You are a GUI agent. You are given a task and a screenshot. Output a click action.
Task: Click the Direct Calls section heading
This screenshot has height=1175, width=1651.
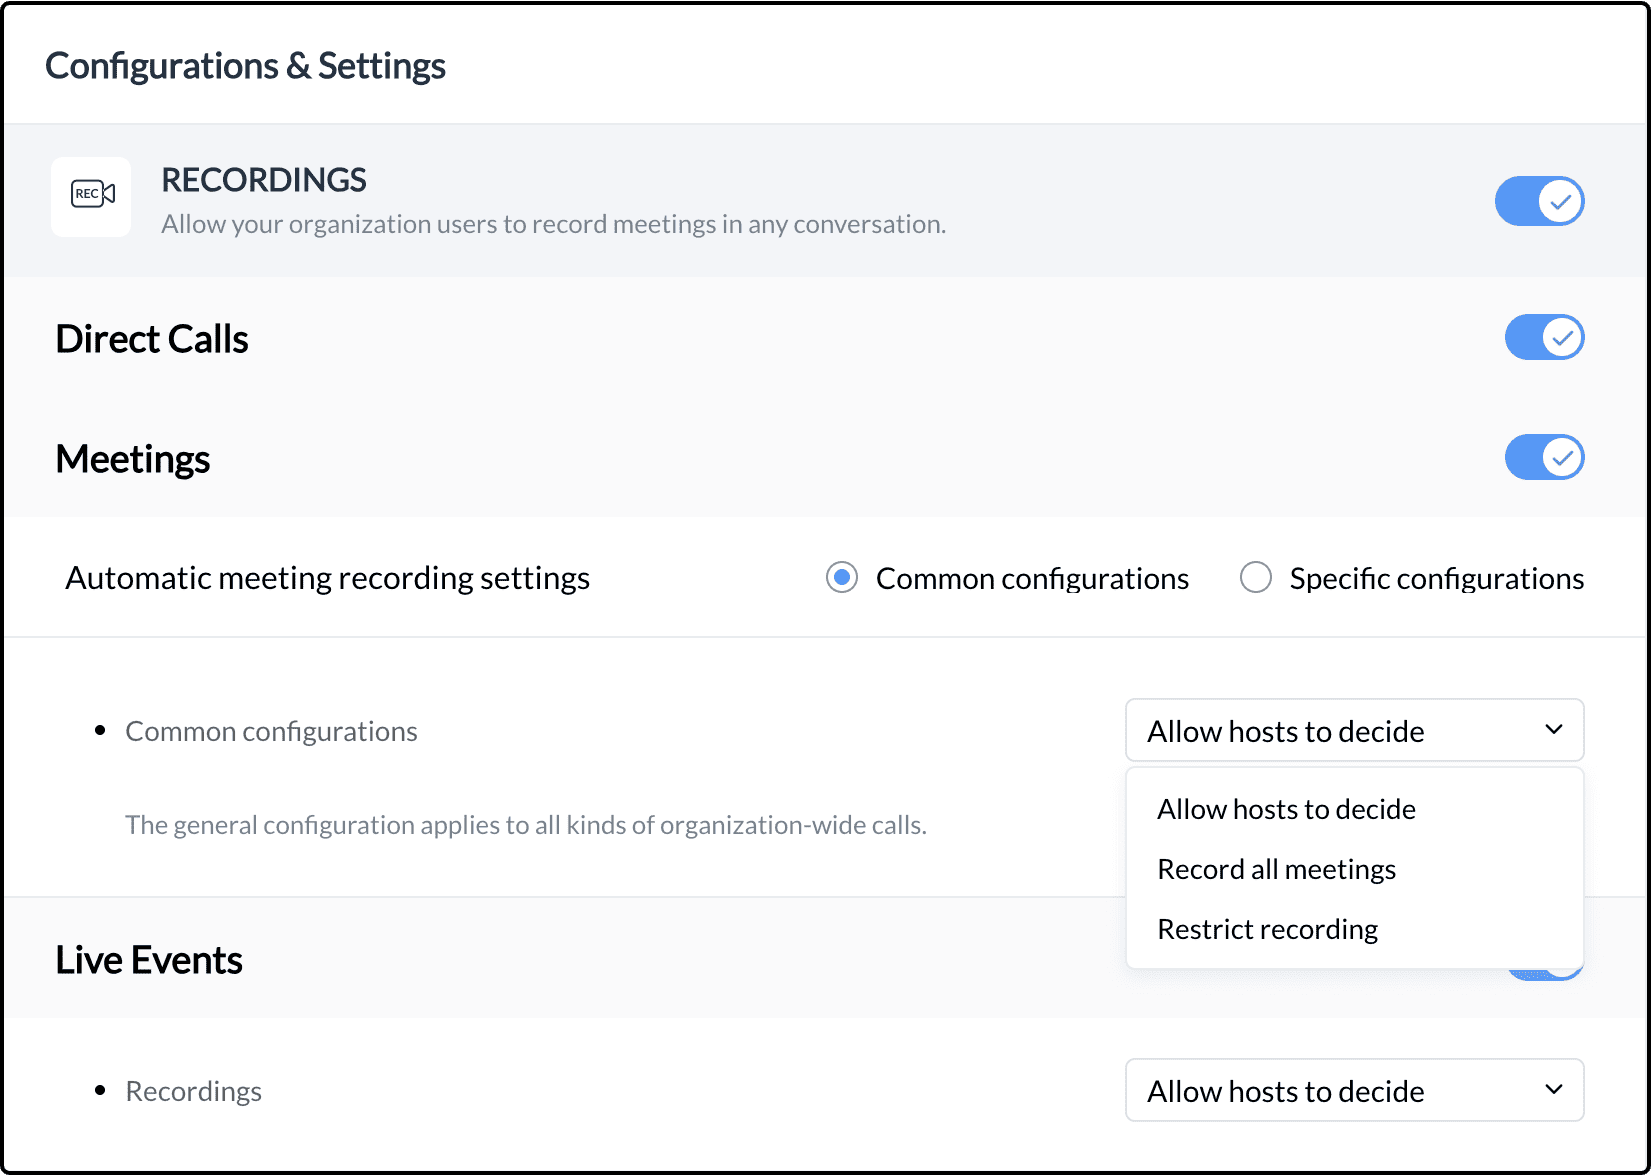pyautogui.click(x=152, y=339)
